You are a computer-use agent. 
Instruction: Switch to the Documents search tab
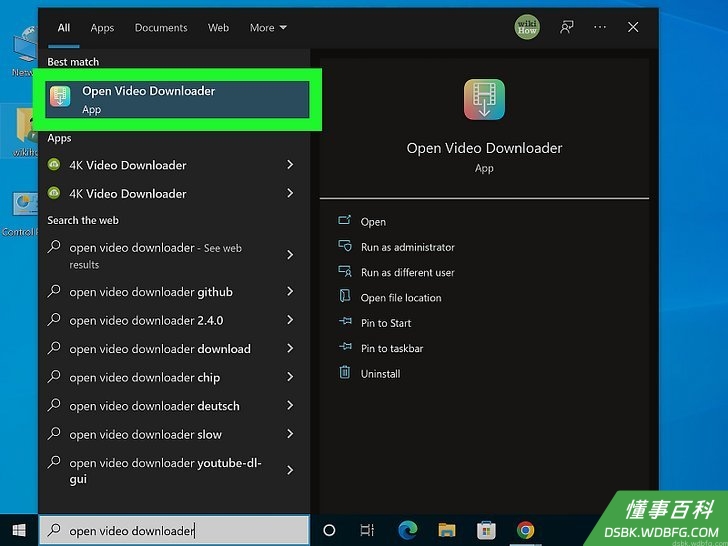pyautogui.click(x=161, y=28)
